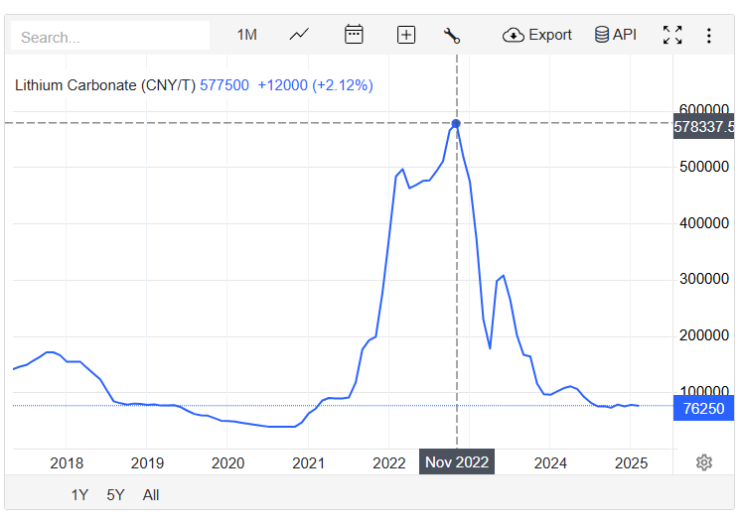
Task: Open the three-dot more options menu
Action: (709, 36)
